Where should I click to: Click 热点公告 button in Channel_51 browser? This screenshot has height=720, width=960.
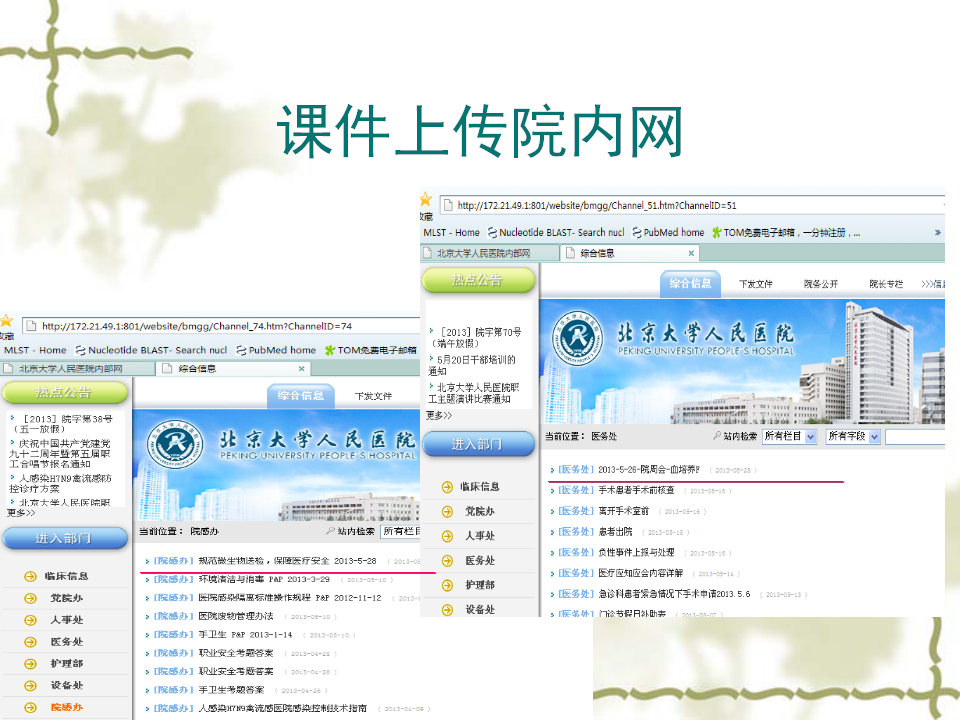pos(478,280)
